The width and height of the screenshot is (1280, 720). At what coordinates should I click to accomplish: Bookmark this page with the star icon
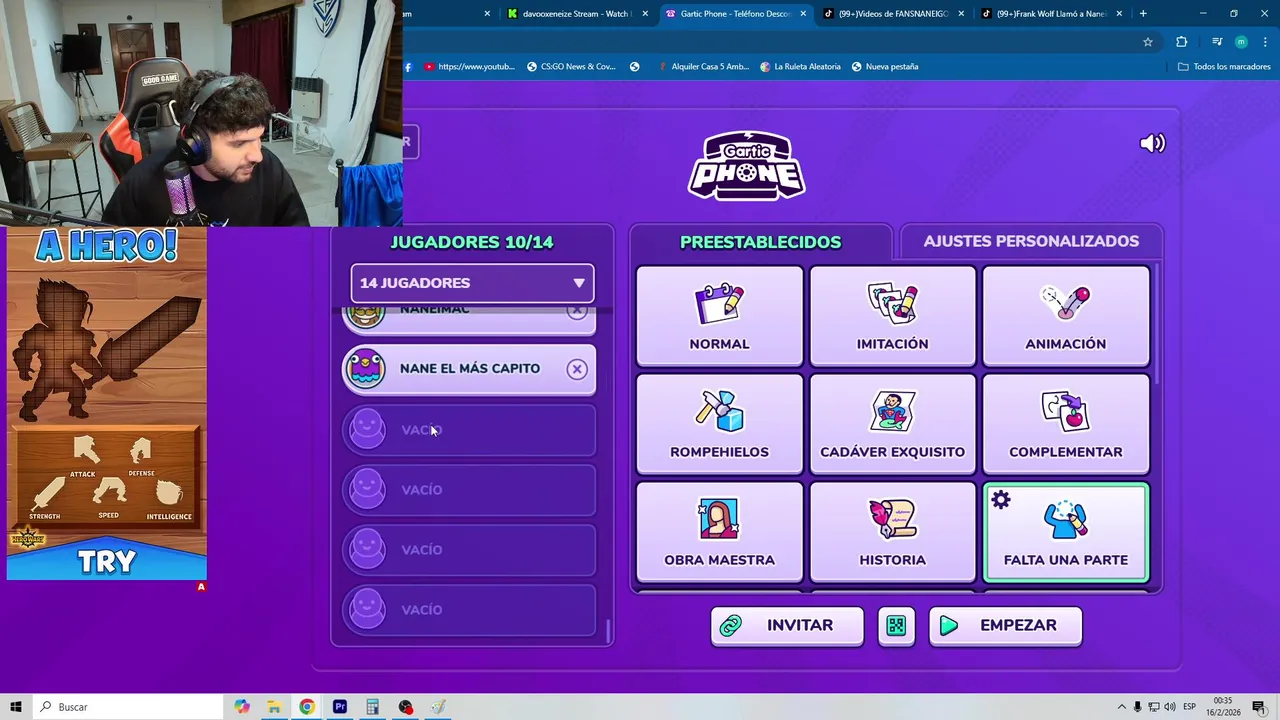click(1148, 42)
